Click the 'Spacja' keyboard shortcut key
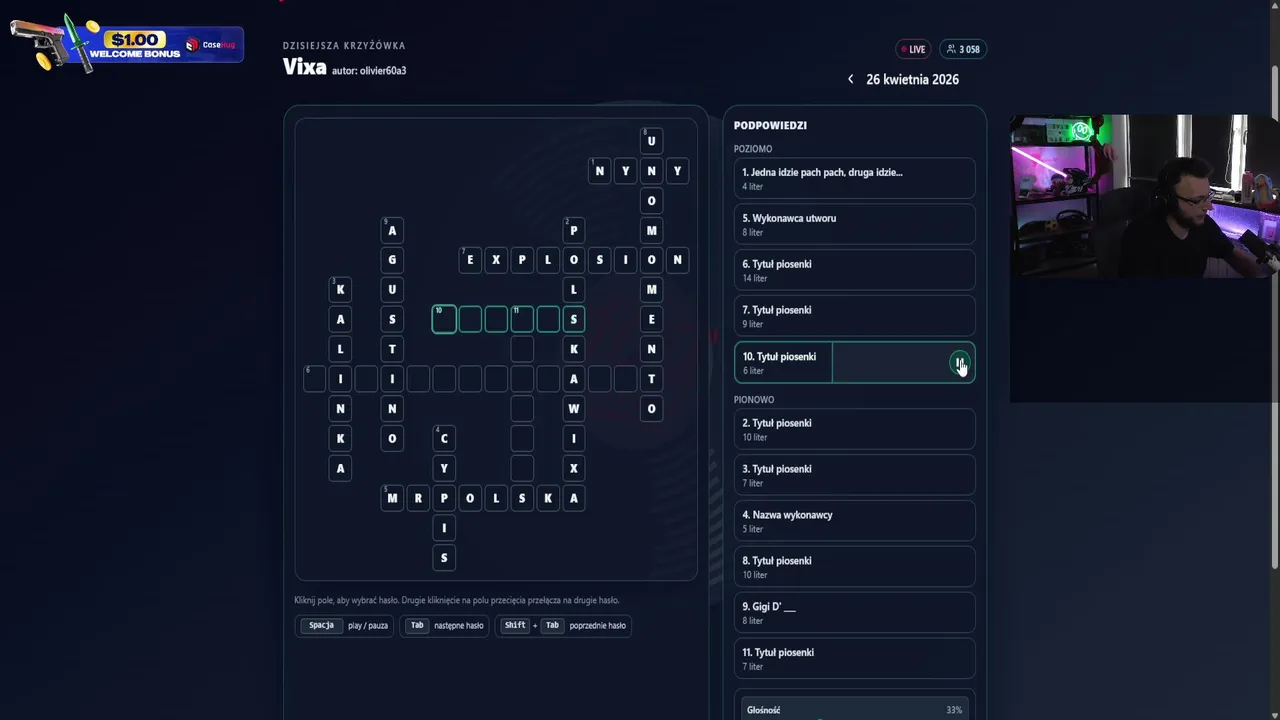This screenshot has width=1280, height=720. pos(321,626)
